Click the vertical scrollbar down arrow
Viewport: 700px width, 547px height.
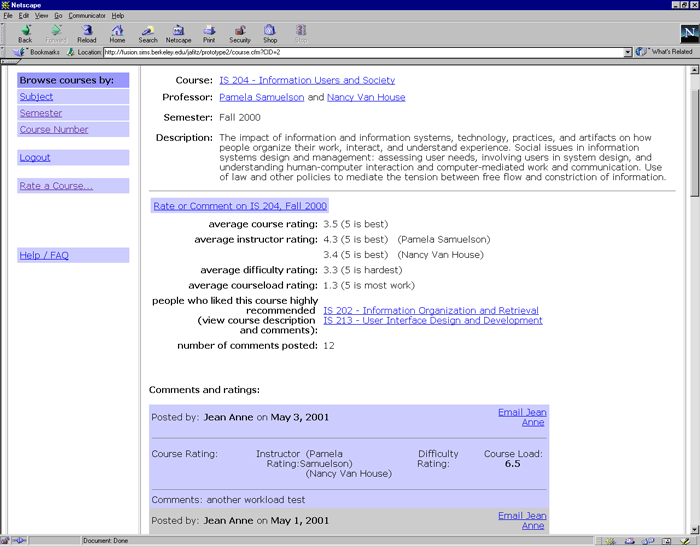(x=694, y=530)
